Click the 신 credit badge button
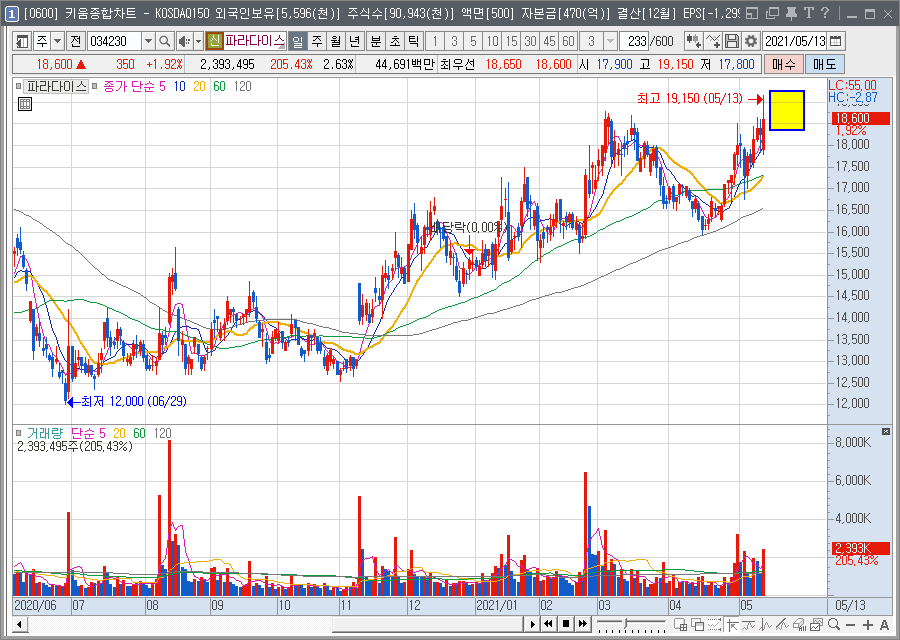Image resolution: width=900 pixels, height=640 pixels. 214,41
